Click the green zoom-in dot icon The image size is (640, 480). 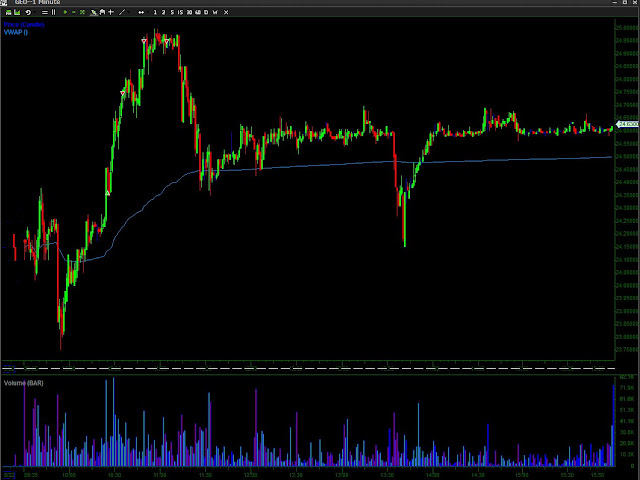[x=65, y=12]
